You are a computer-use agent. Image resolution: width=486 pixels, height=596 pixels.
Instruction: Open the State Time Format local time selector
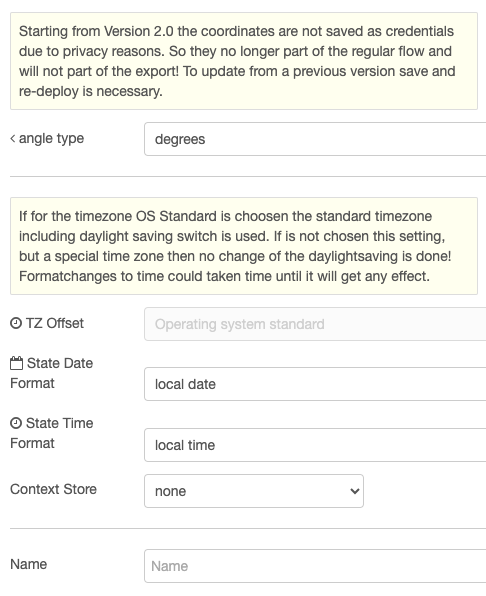click(315, 445)
